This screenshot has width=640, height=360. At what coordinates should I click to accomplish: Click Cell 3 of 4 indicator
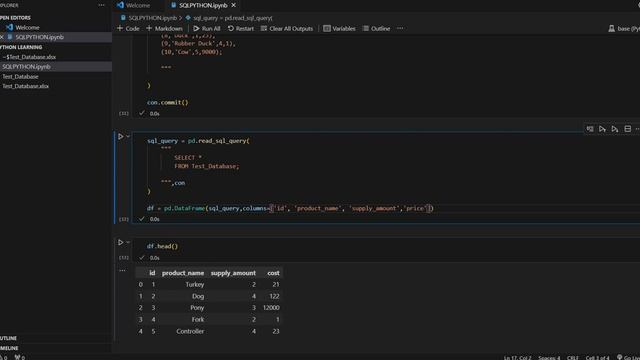598,358
